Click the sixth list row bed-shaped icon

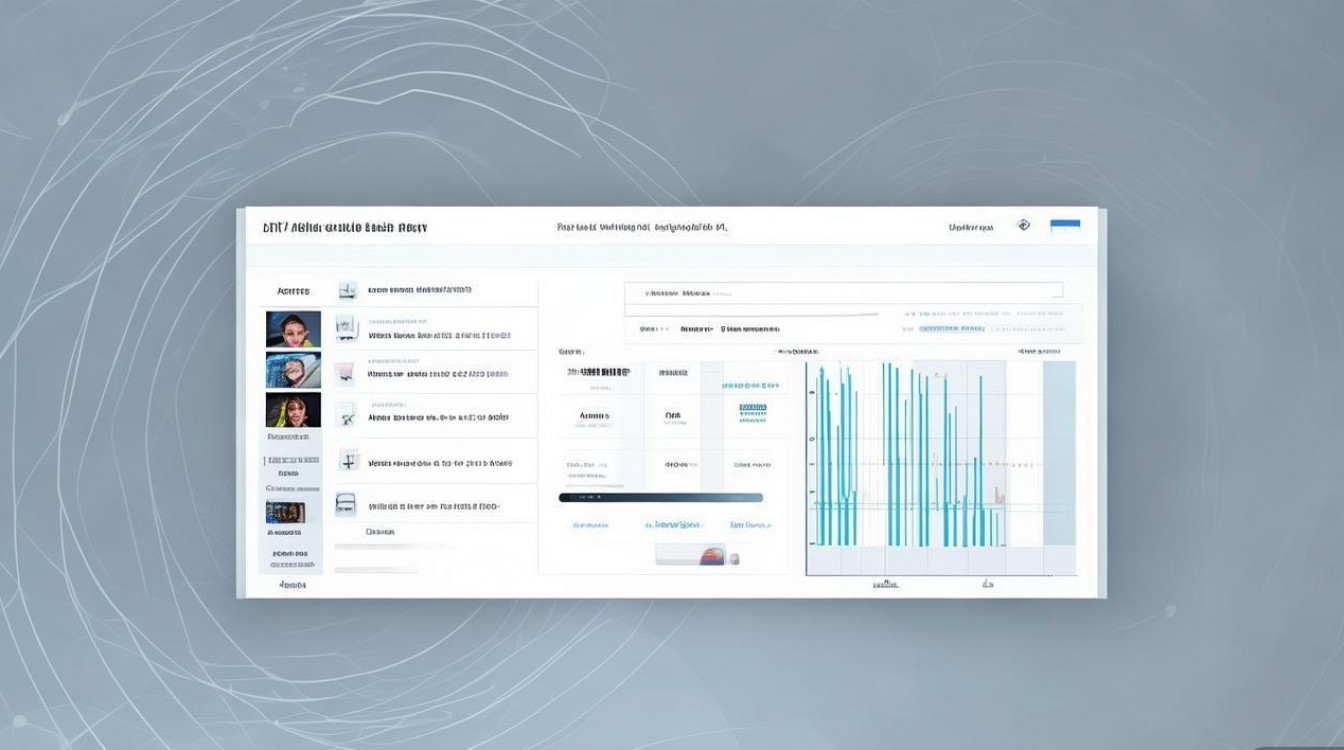tap(346, 504)
